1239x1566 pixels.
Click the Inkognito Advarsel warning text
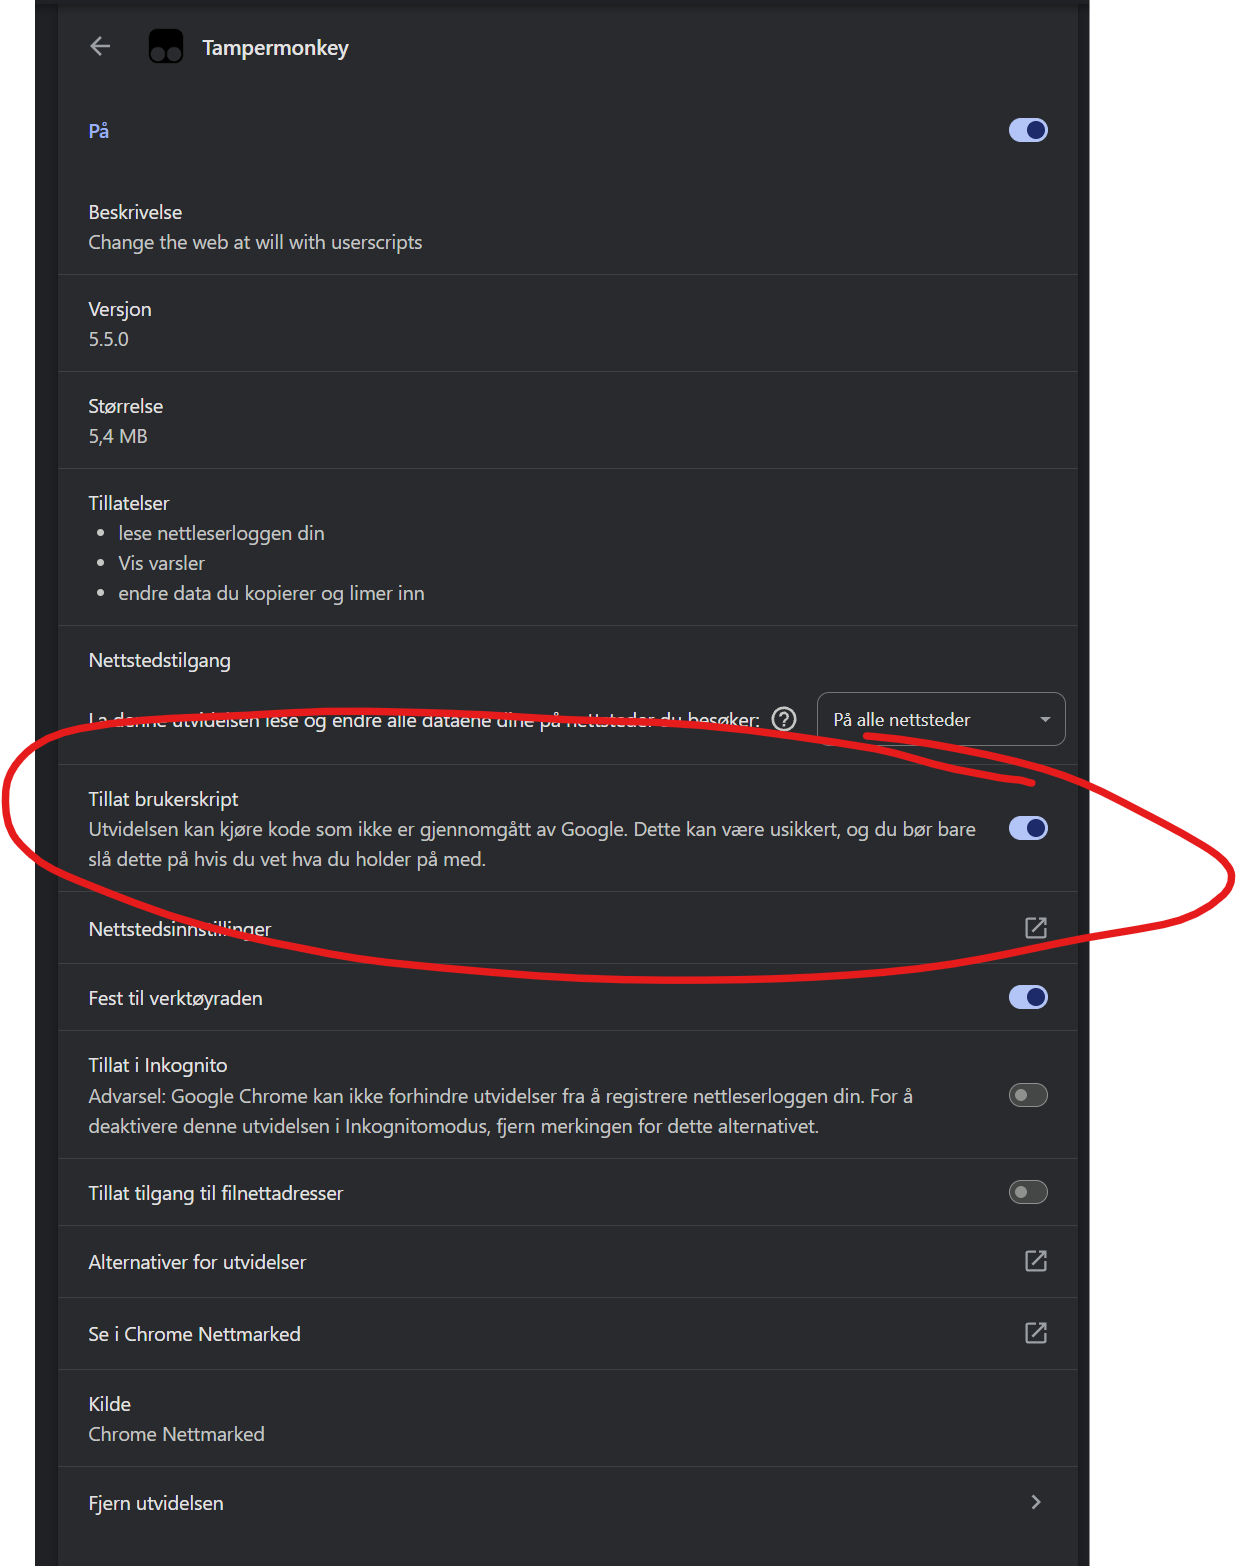[500, 1111]
